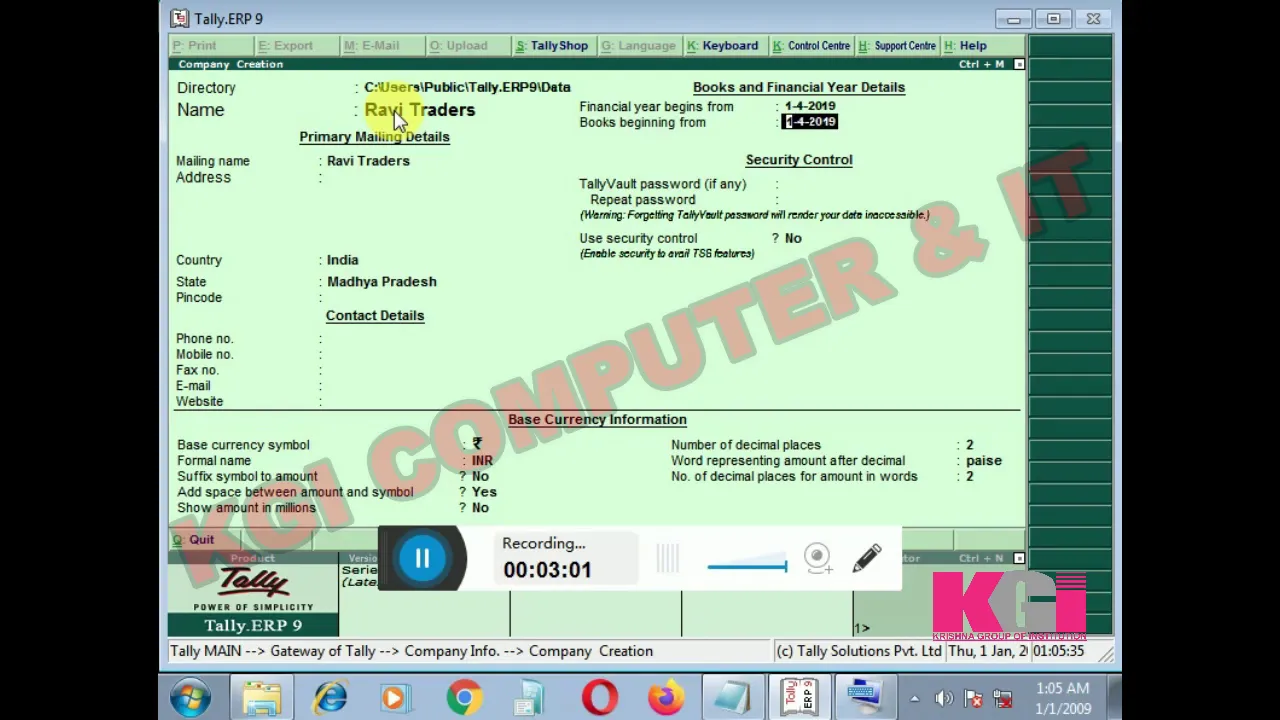
Task: Launch the Opera browser from the taskbar
Action: (x=600, y=698)
